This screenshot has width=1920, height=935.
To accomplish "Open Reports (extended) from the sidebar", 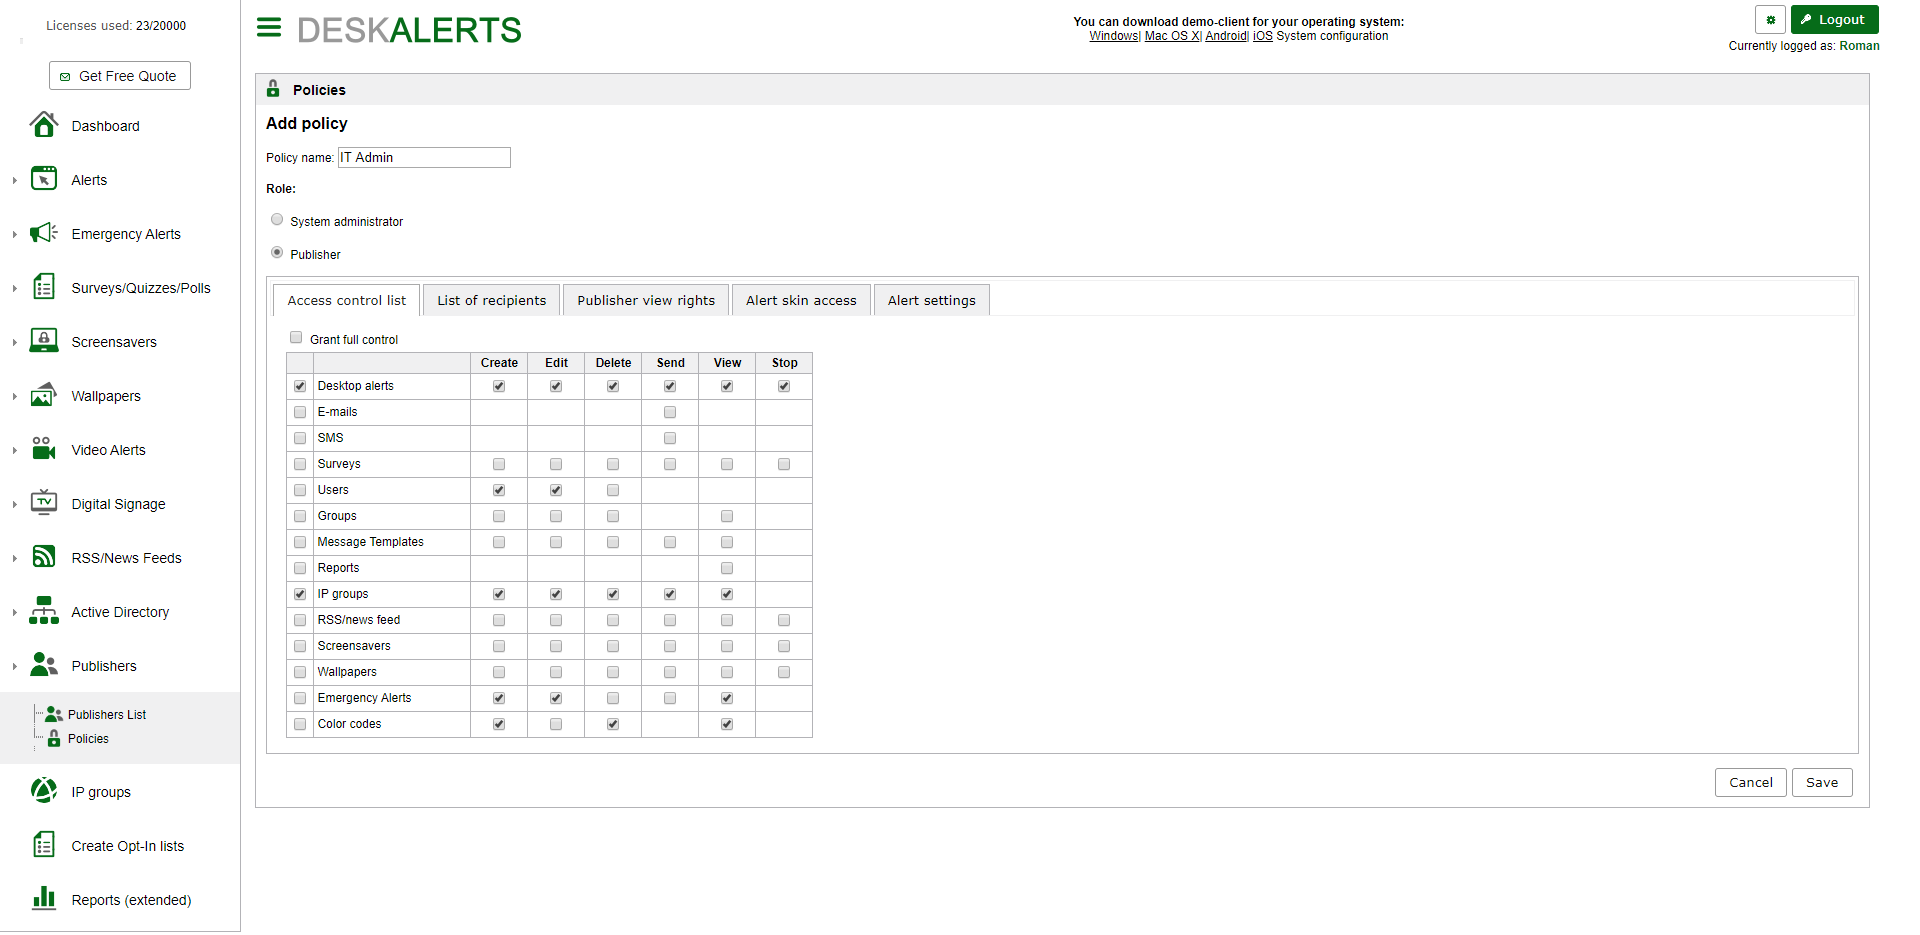I will [x=131, y=899].
